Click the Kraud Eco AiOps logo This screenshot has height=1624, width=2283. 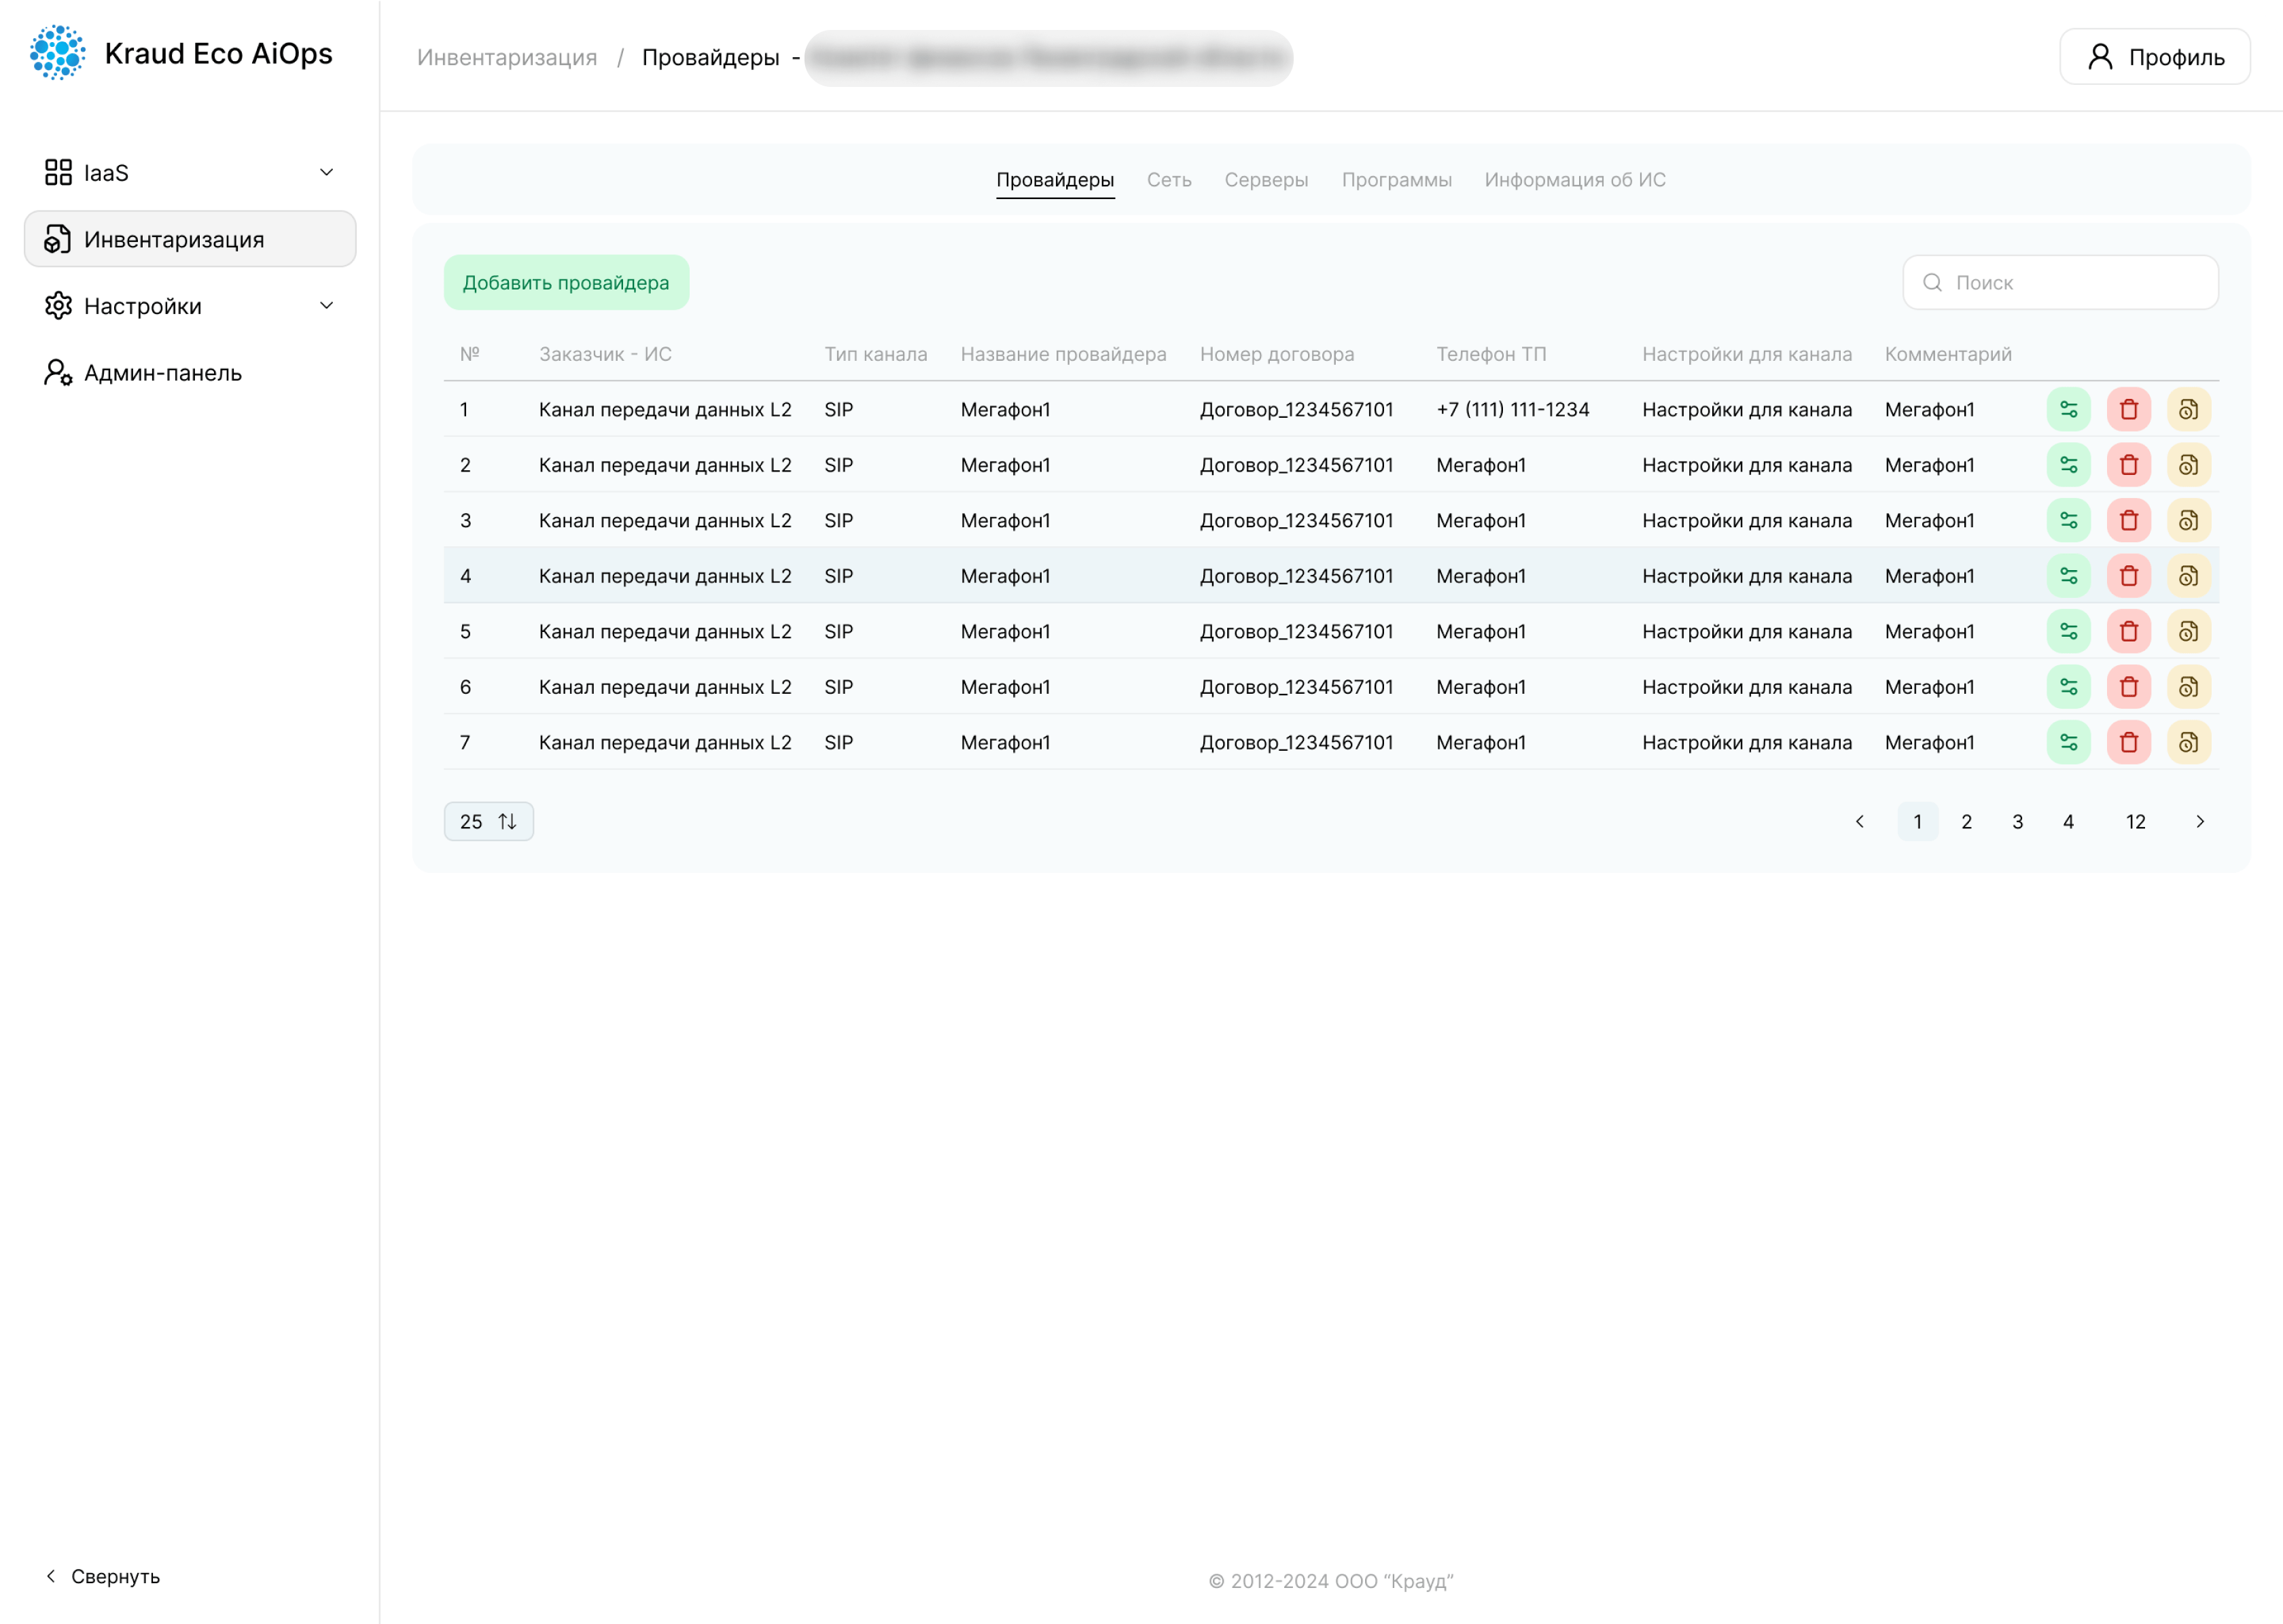pos(58,54)
